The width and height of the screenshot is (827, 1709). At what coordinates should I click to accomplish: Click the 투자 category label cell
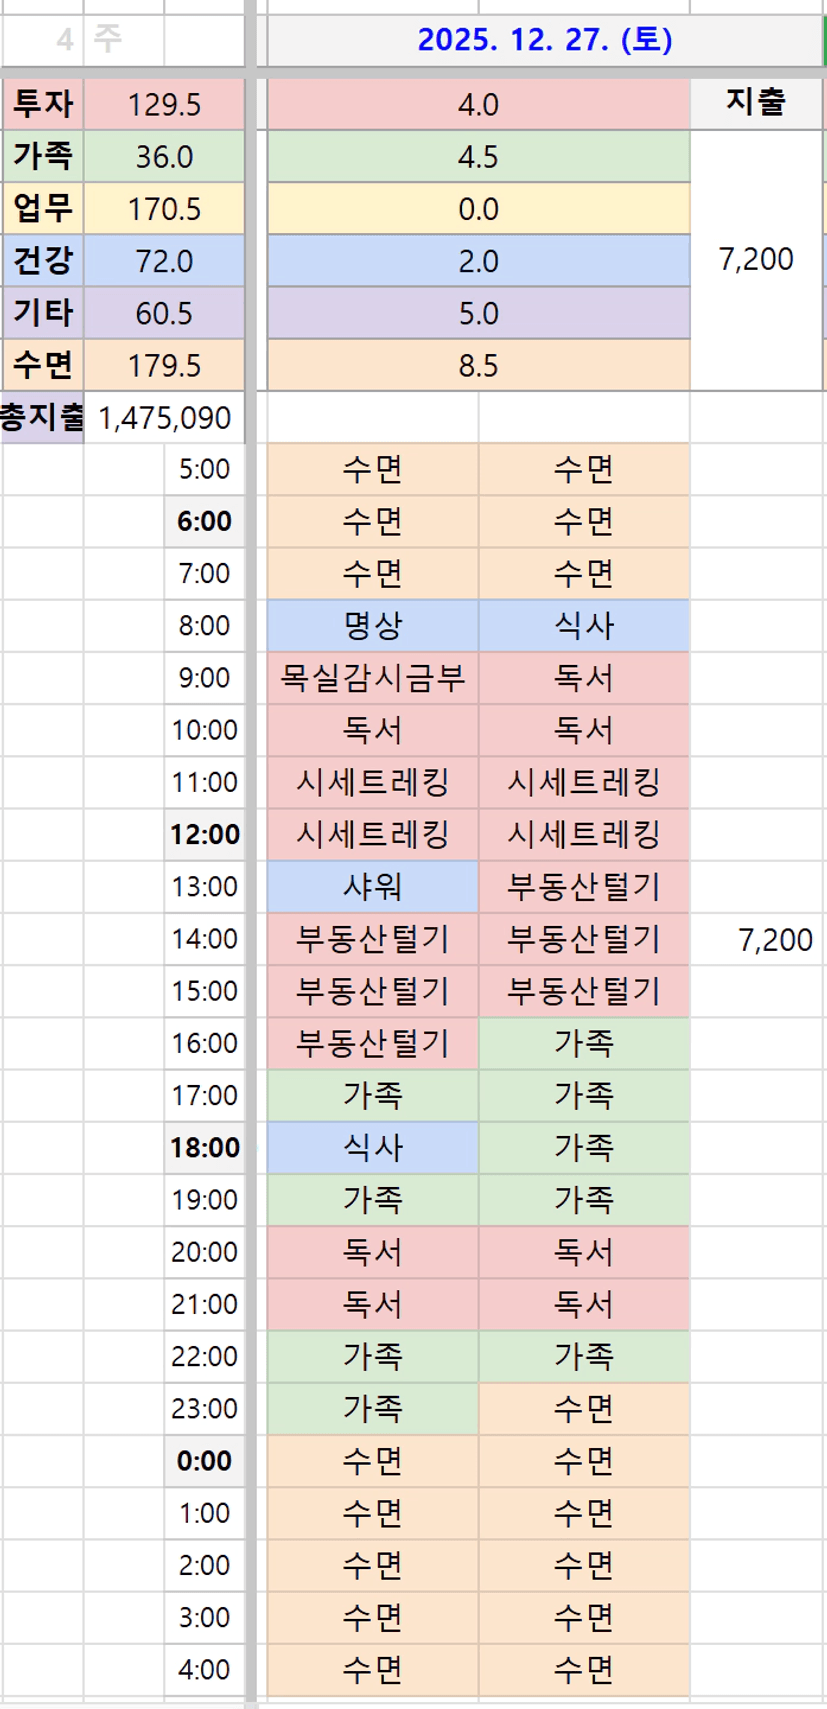(43, 104)
